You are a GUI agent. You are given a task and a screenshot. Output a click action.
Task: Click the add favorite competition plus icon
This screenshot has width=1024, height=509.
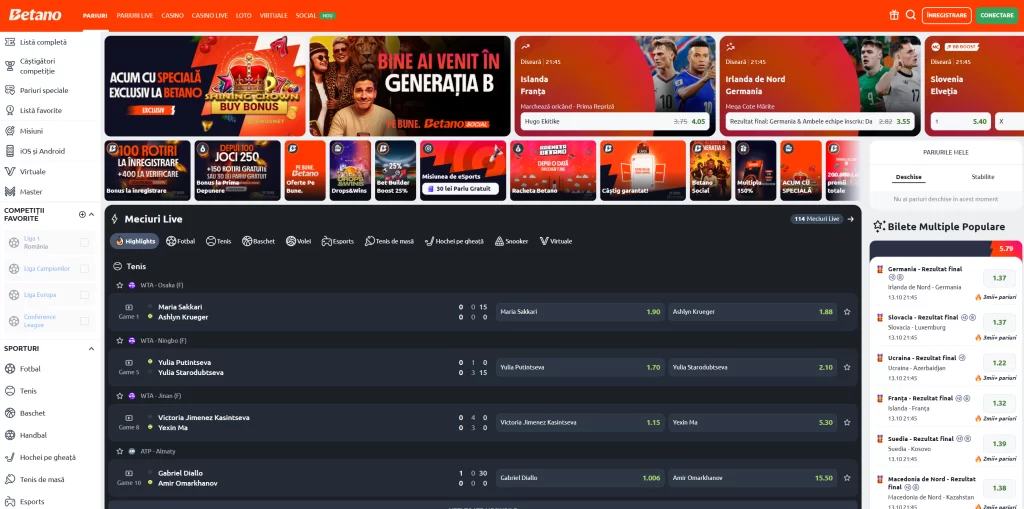click(82, 214)
